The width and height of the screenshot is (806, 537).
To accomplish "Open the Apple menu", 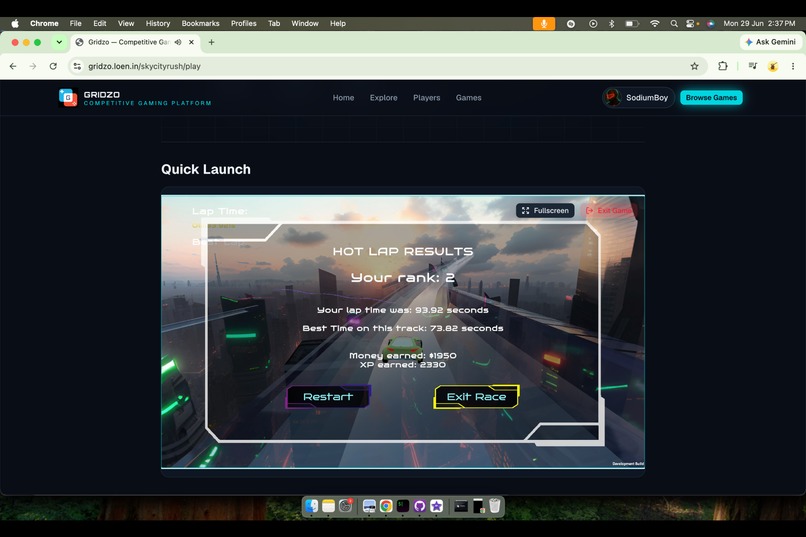I will (x=15, y=24).
